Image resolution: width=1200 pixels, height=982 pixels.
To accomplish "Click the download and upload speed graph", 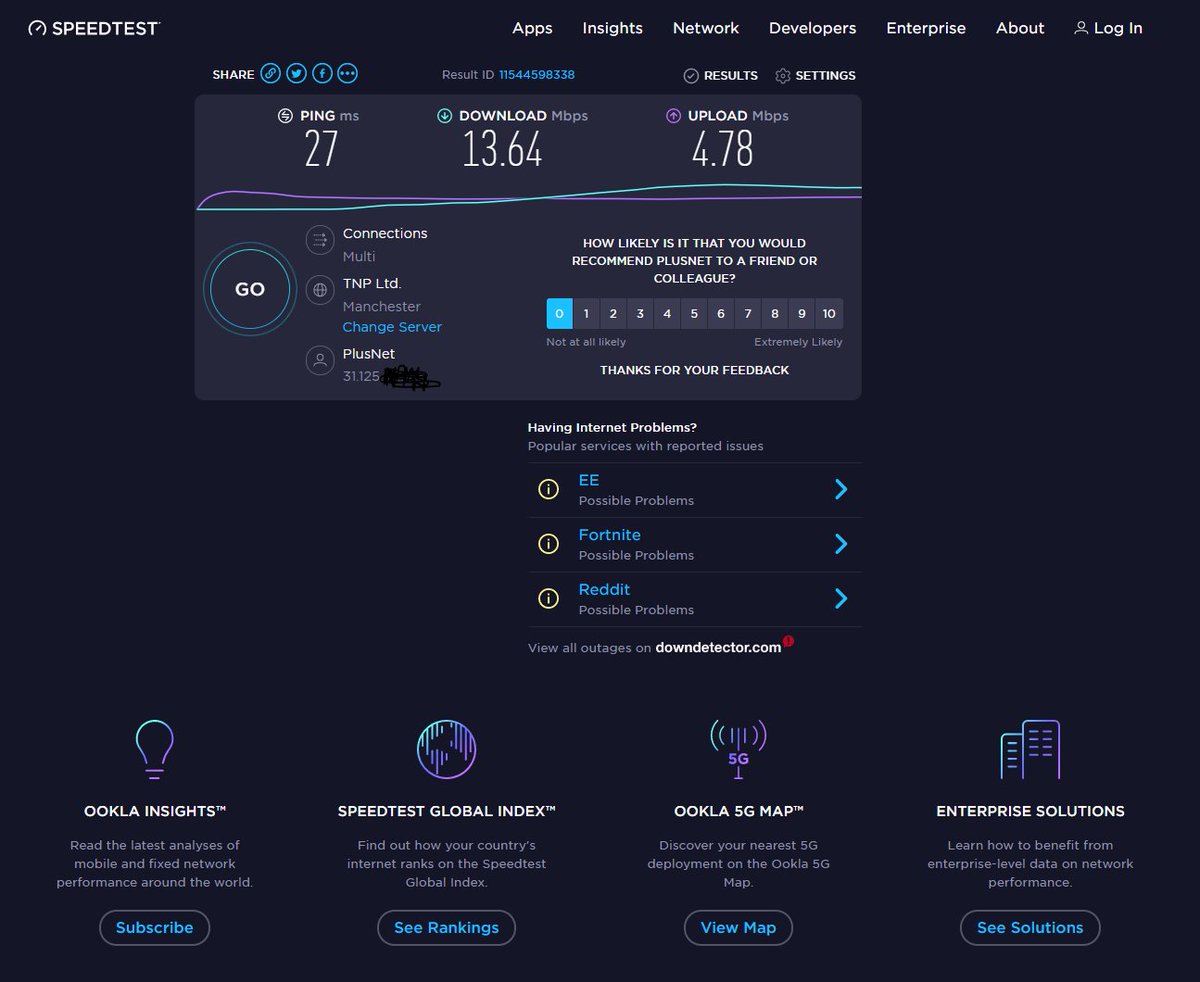I will coord(528,197).
